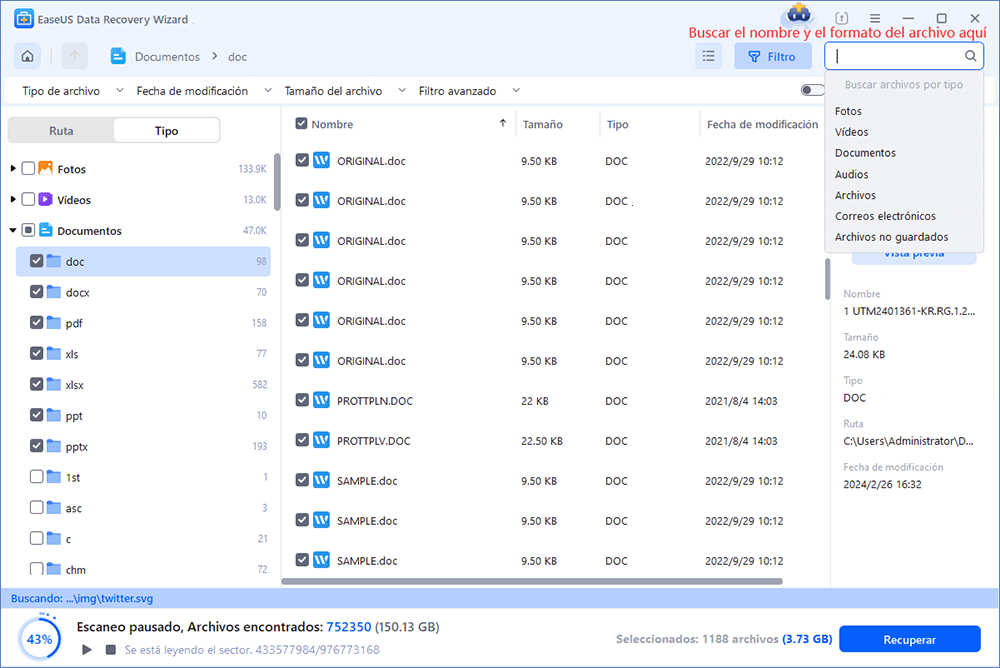This screenshot has height=668, width=1000.
Task: Click the asc folder icon
Action: click(54, 508)
